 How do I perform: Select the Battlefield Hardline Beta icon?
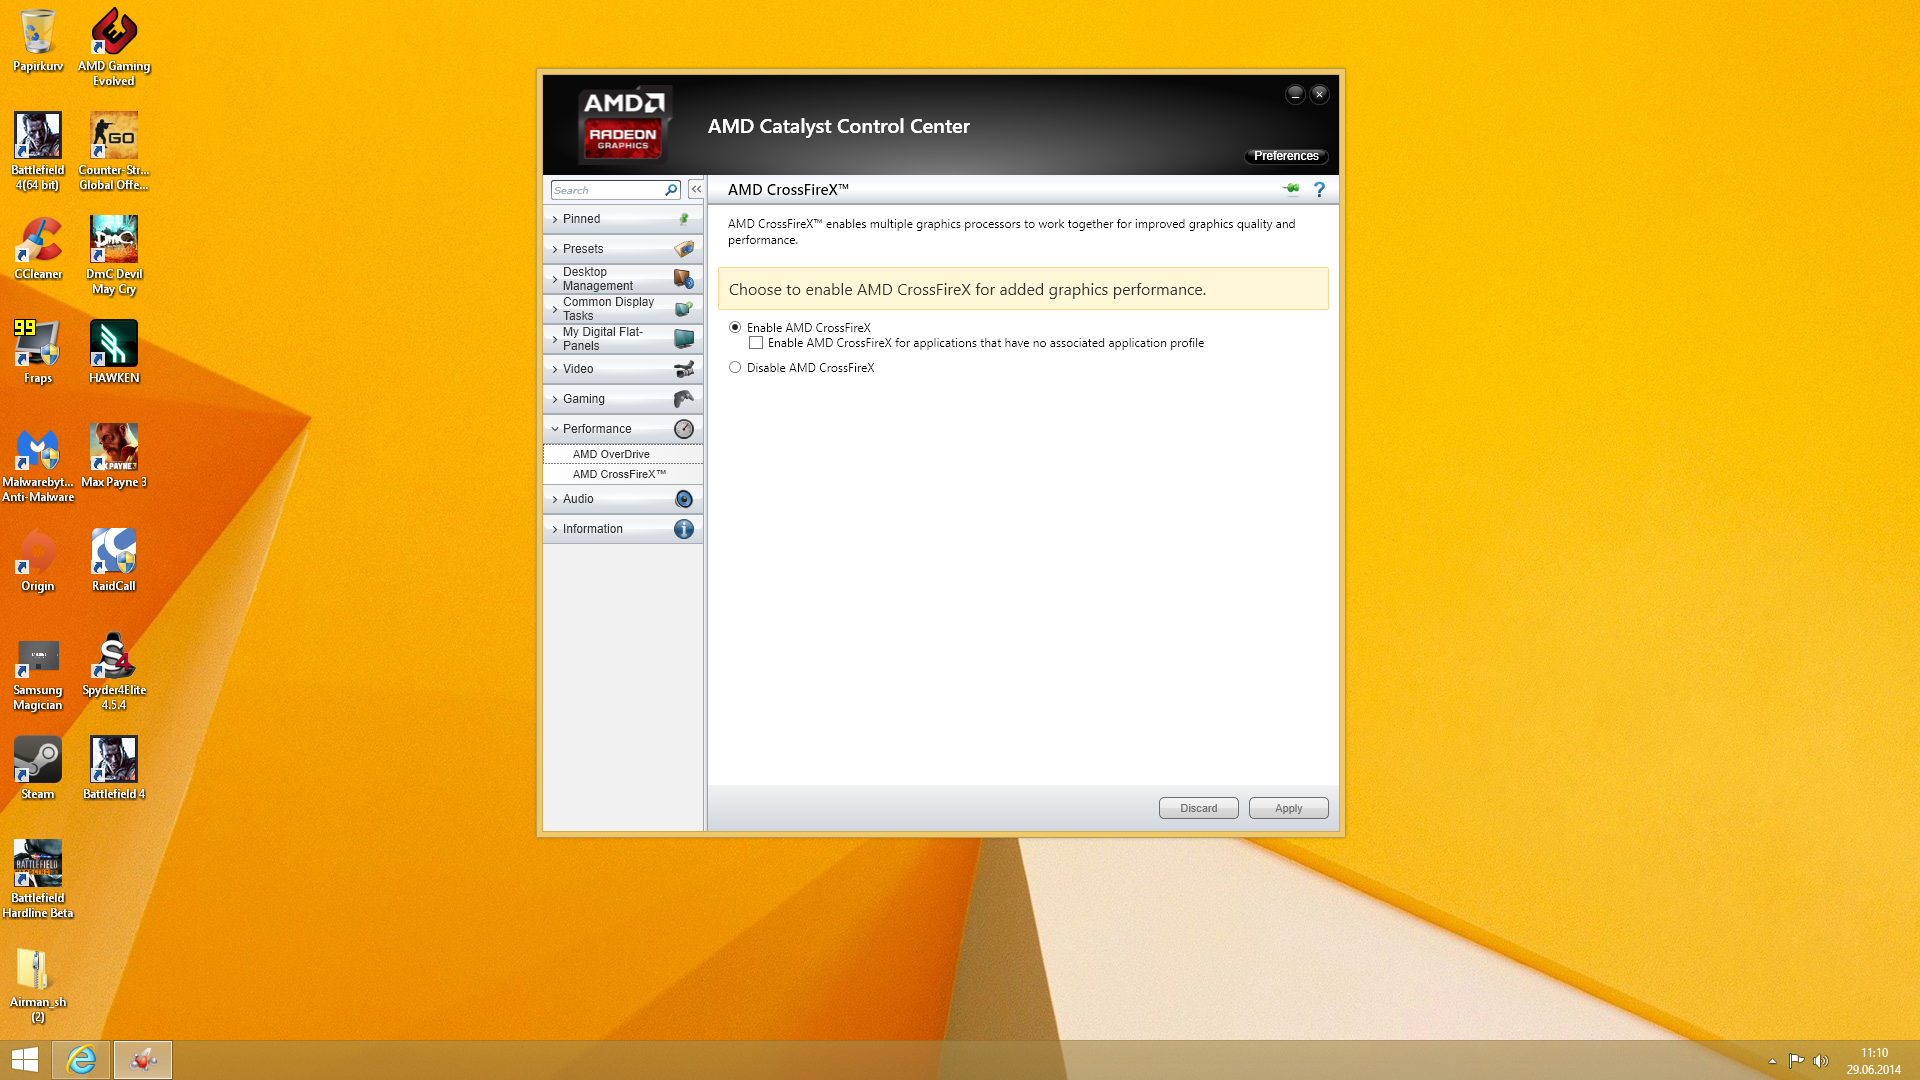click(x=38, y=879)
